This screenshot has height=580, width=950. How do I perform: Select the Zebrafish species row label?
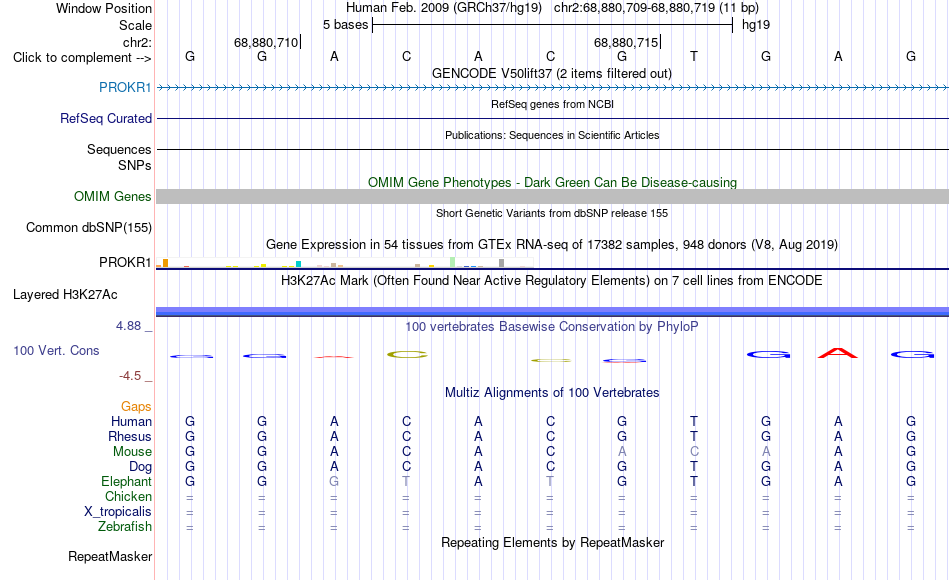[125, 526]
